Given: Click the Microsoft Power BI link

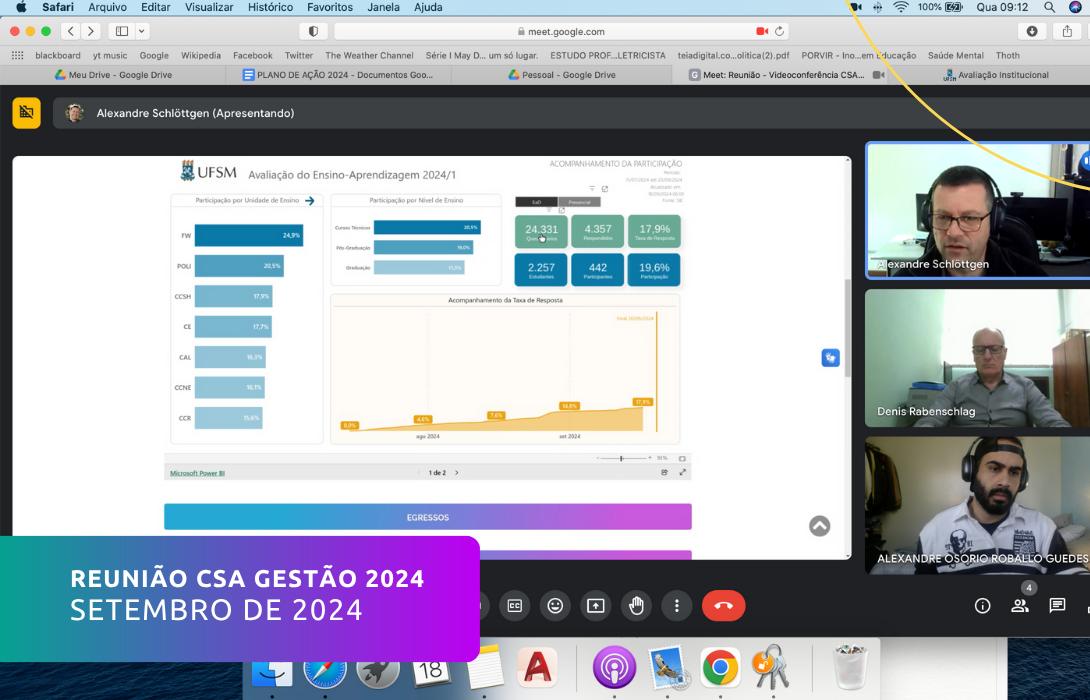Looking at the screenshot, I should click(x=197, y=472).
